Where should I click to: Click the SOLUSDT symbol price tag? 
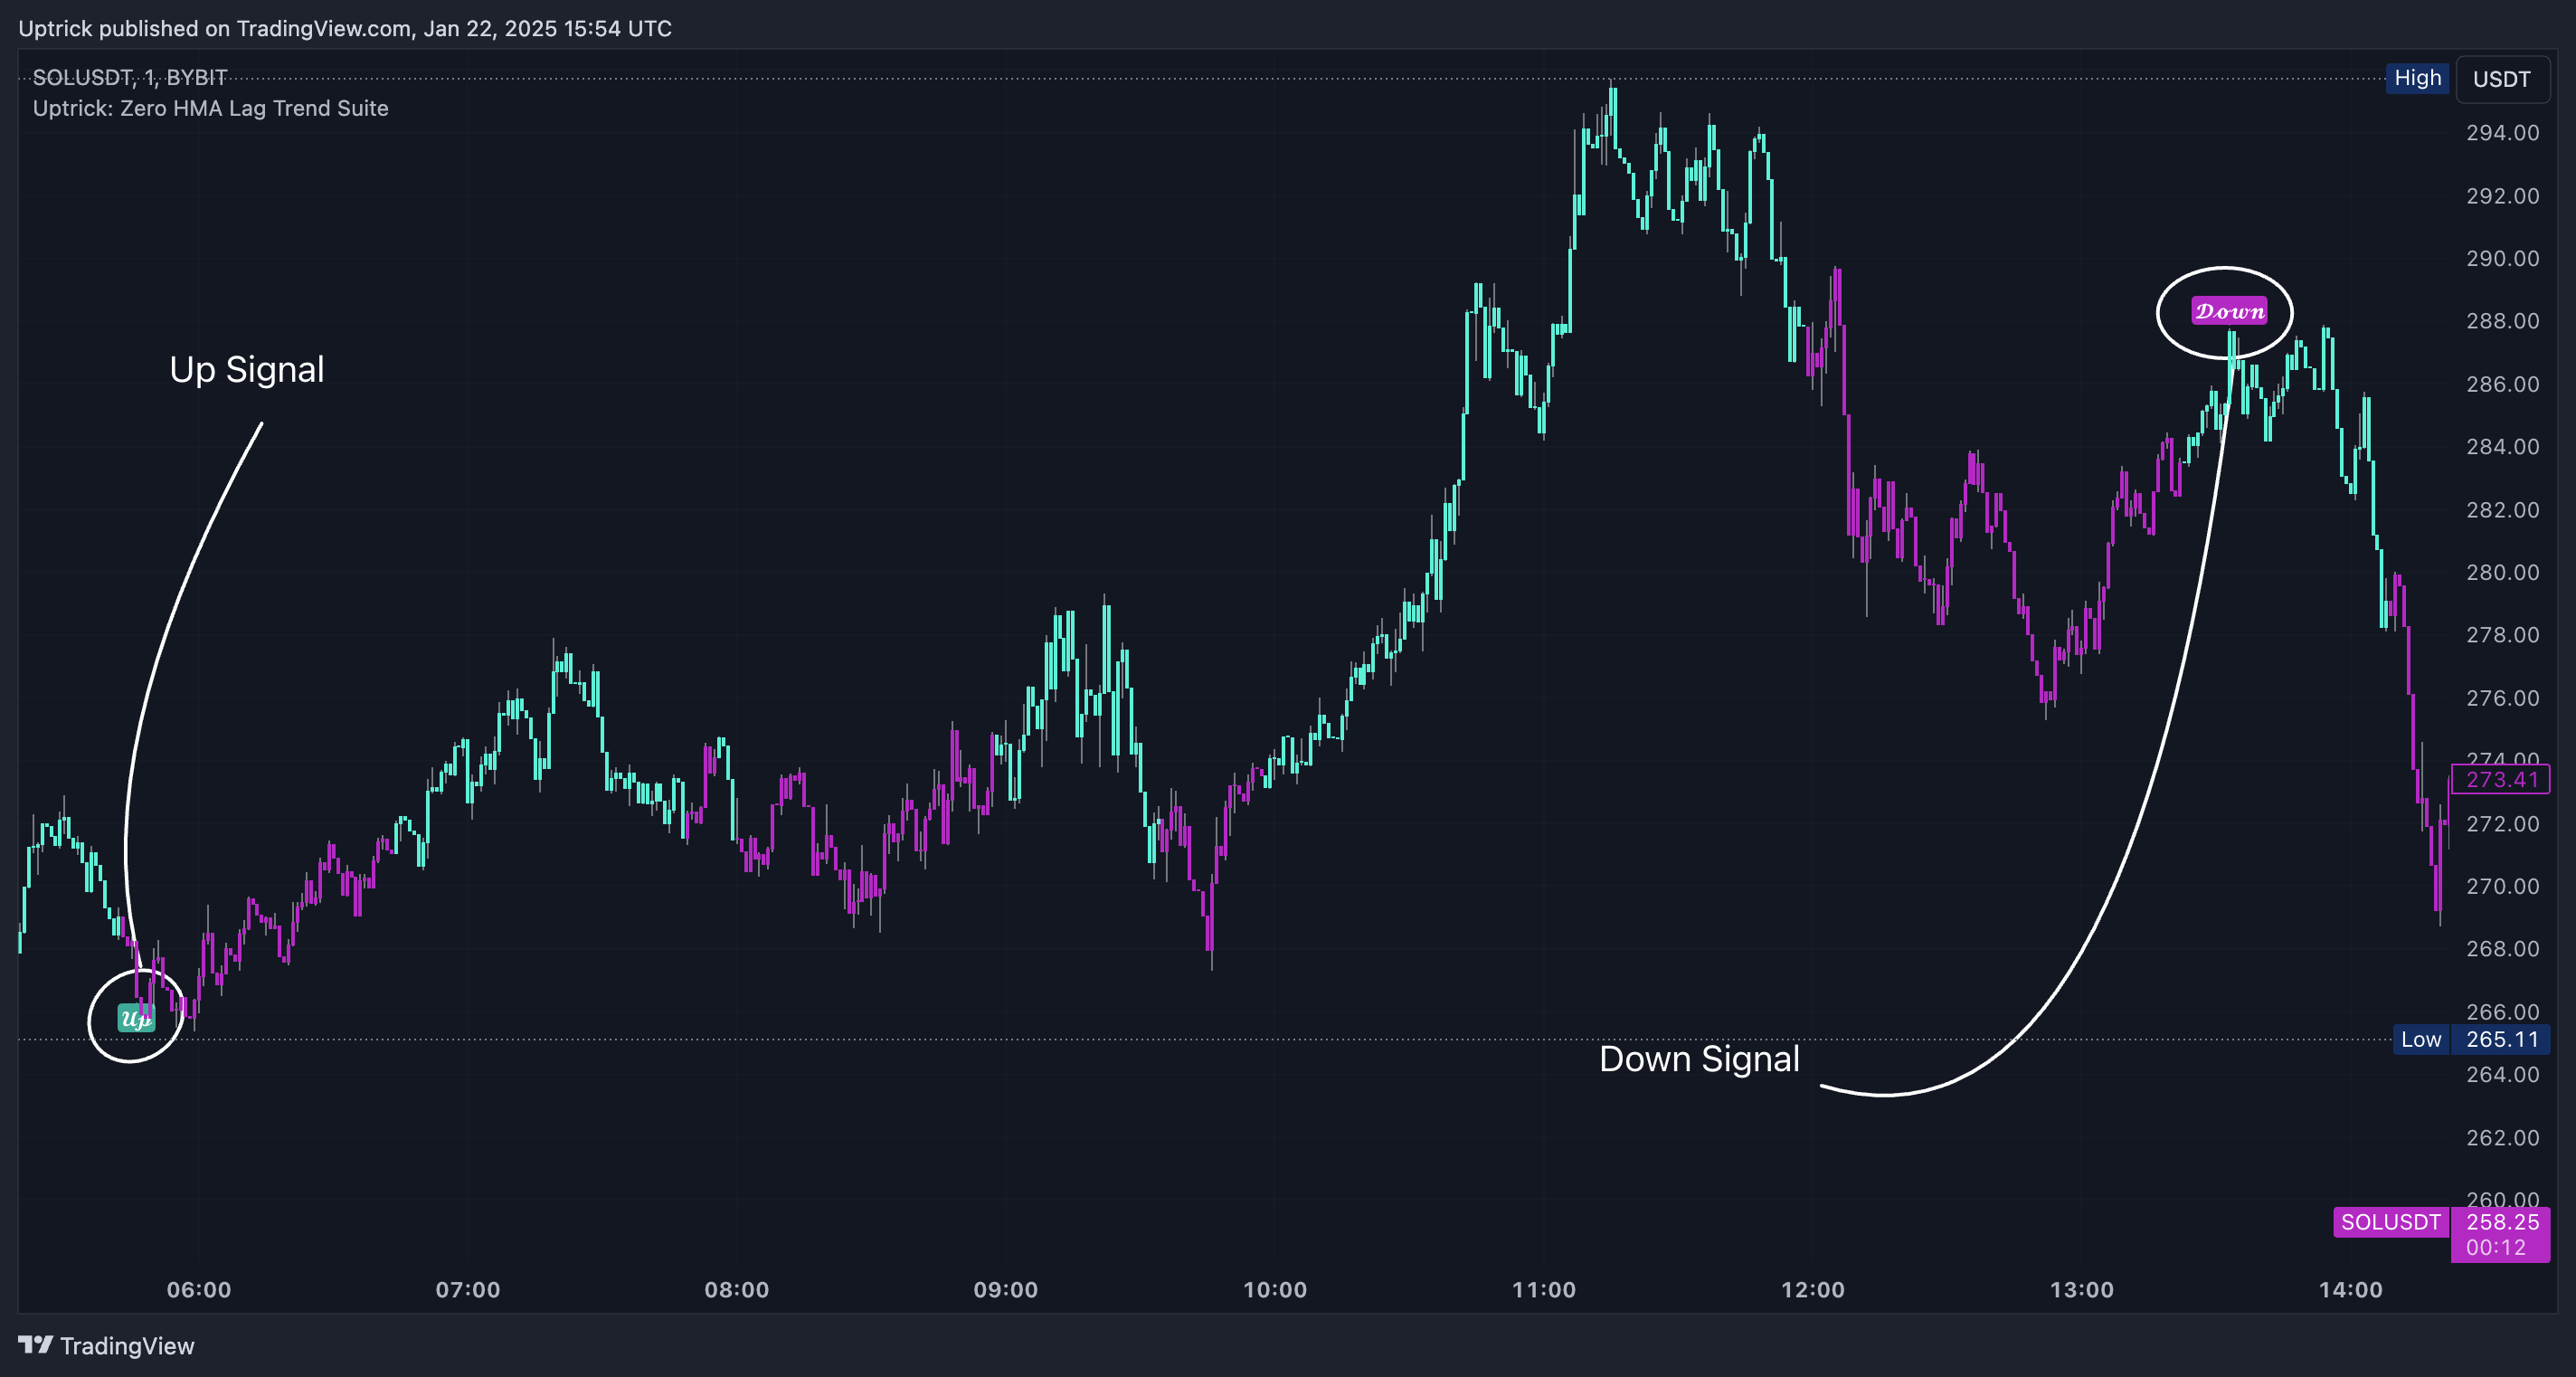2391,1222
